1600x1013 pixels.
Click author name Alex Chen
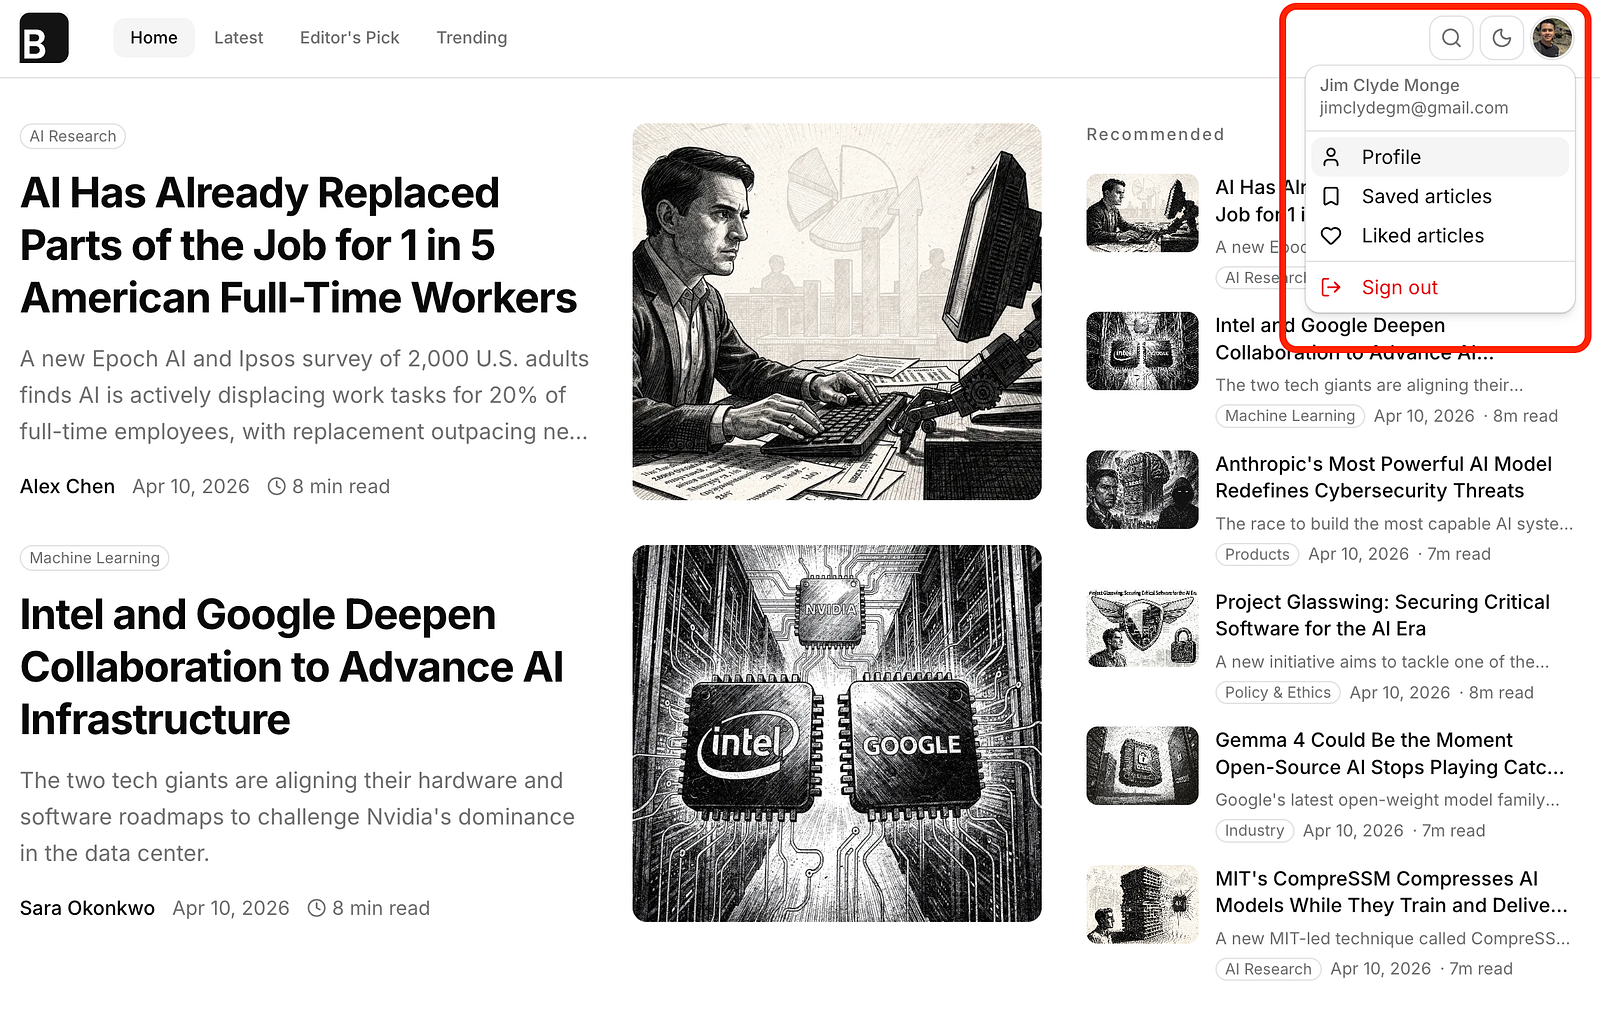click(68, 487)
